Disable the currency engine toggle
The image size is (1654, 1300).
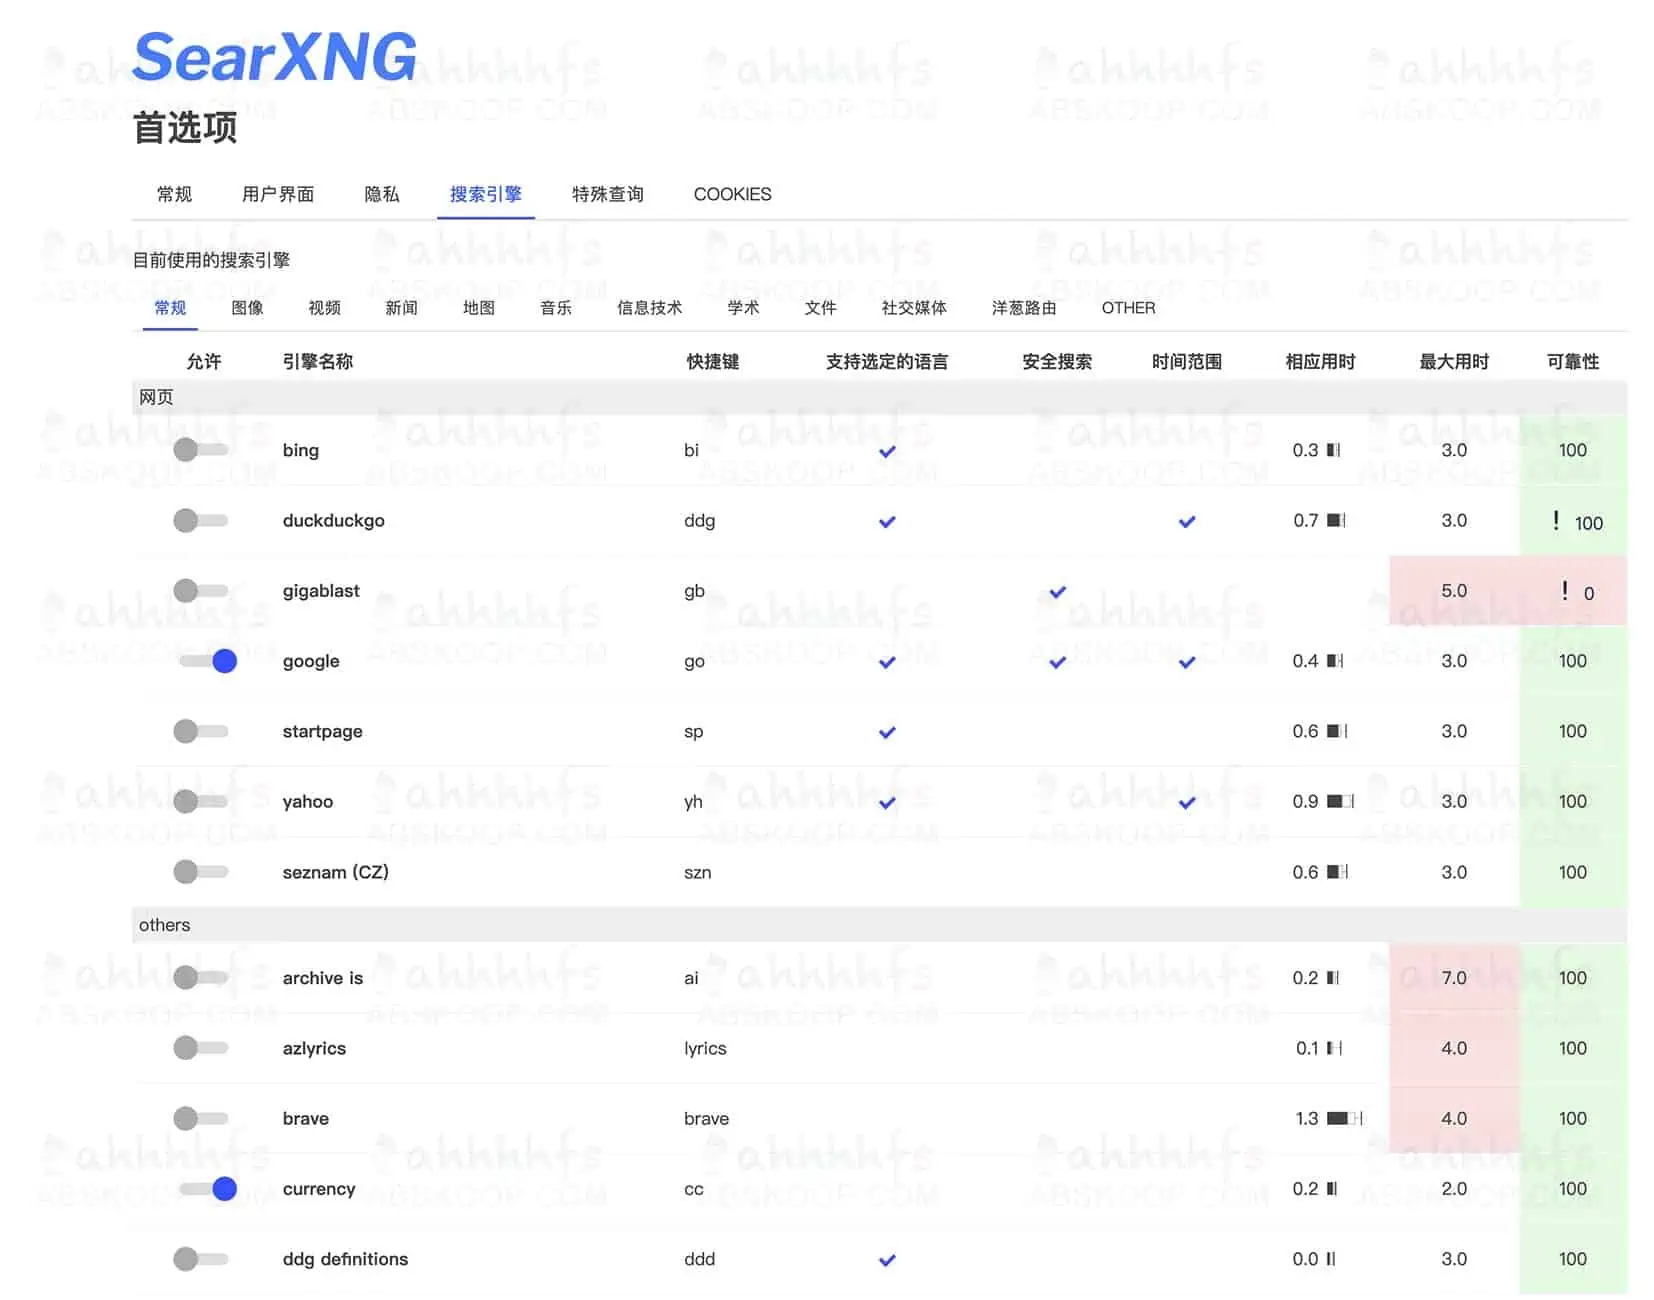(205, 1189)
